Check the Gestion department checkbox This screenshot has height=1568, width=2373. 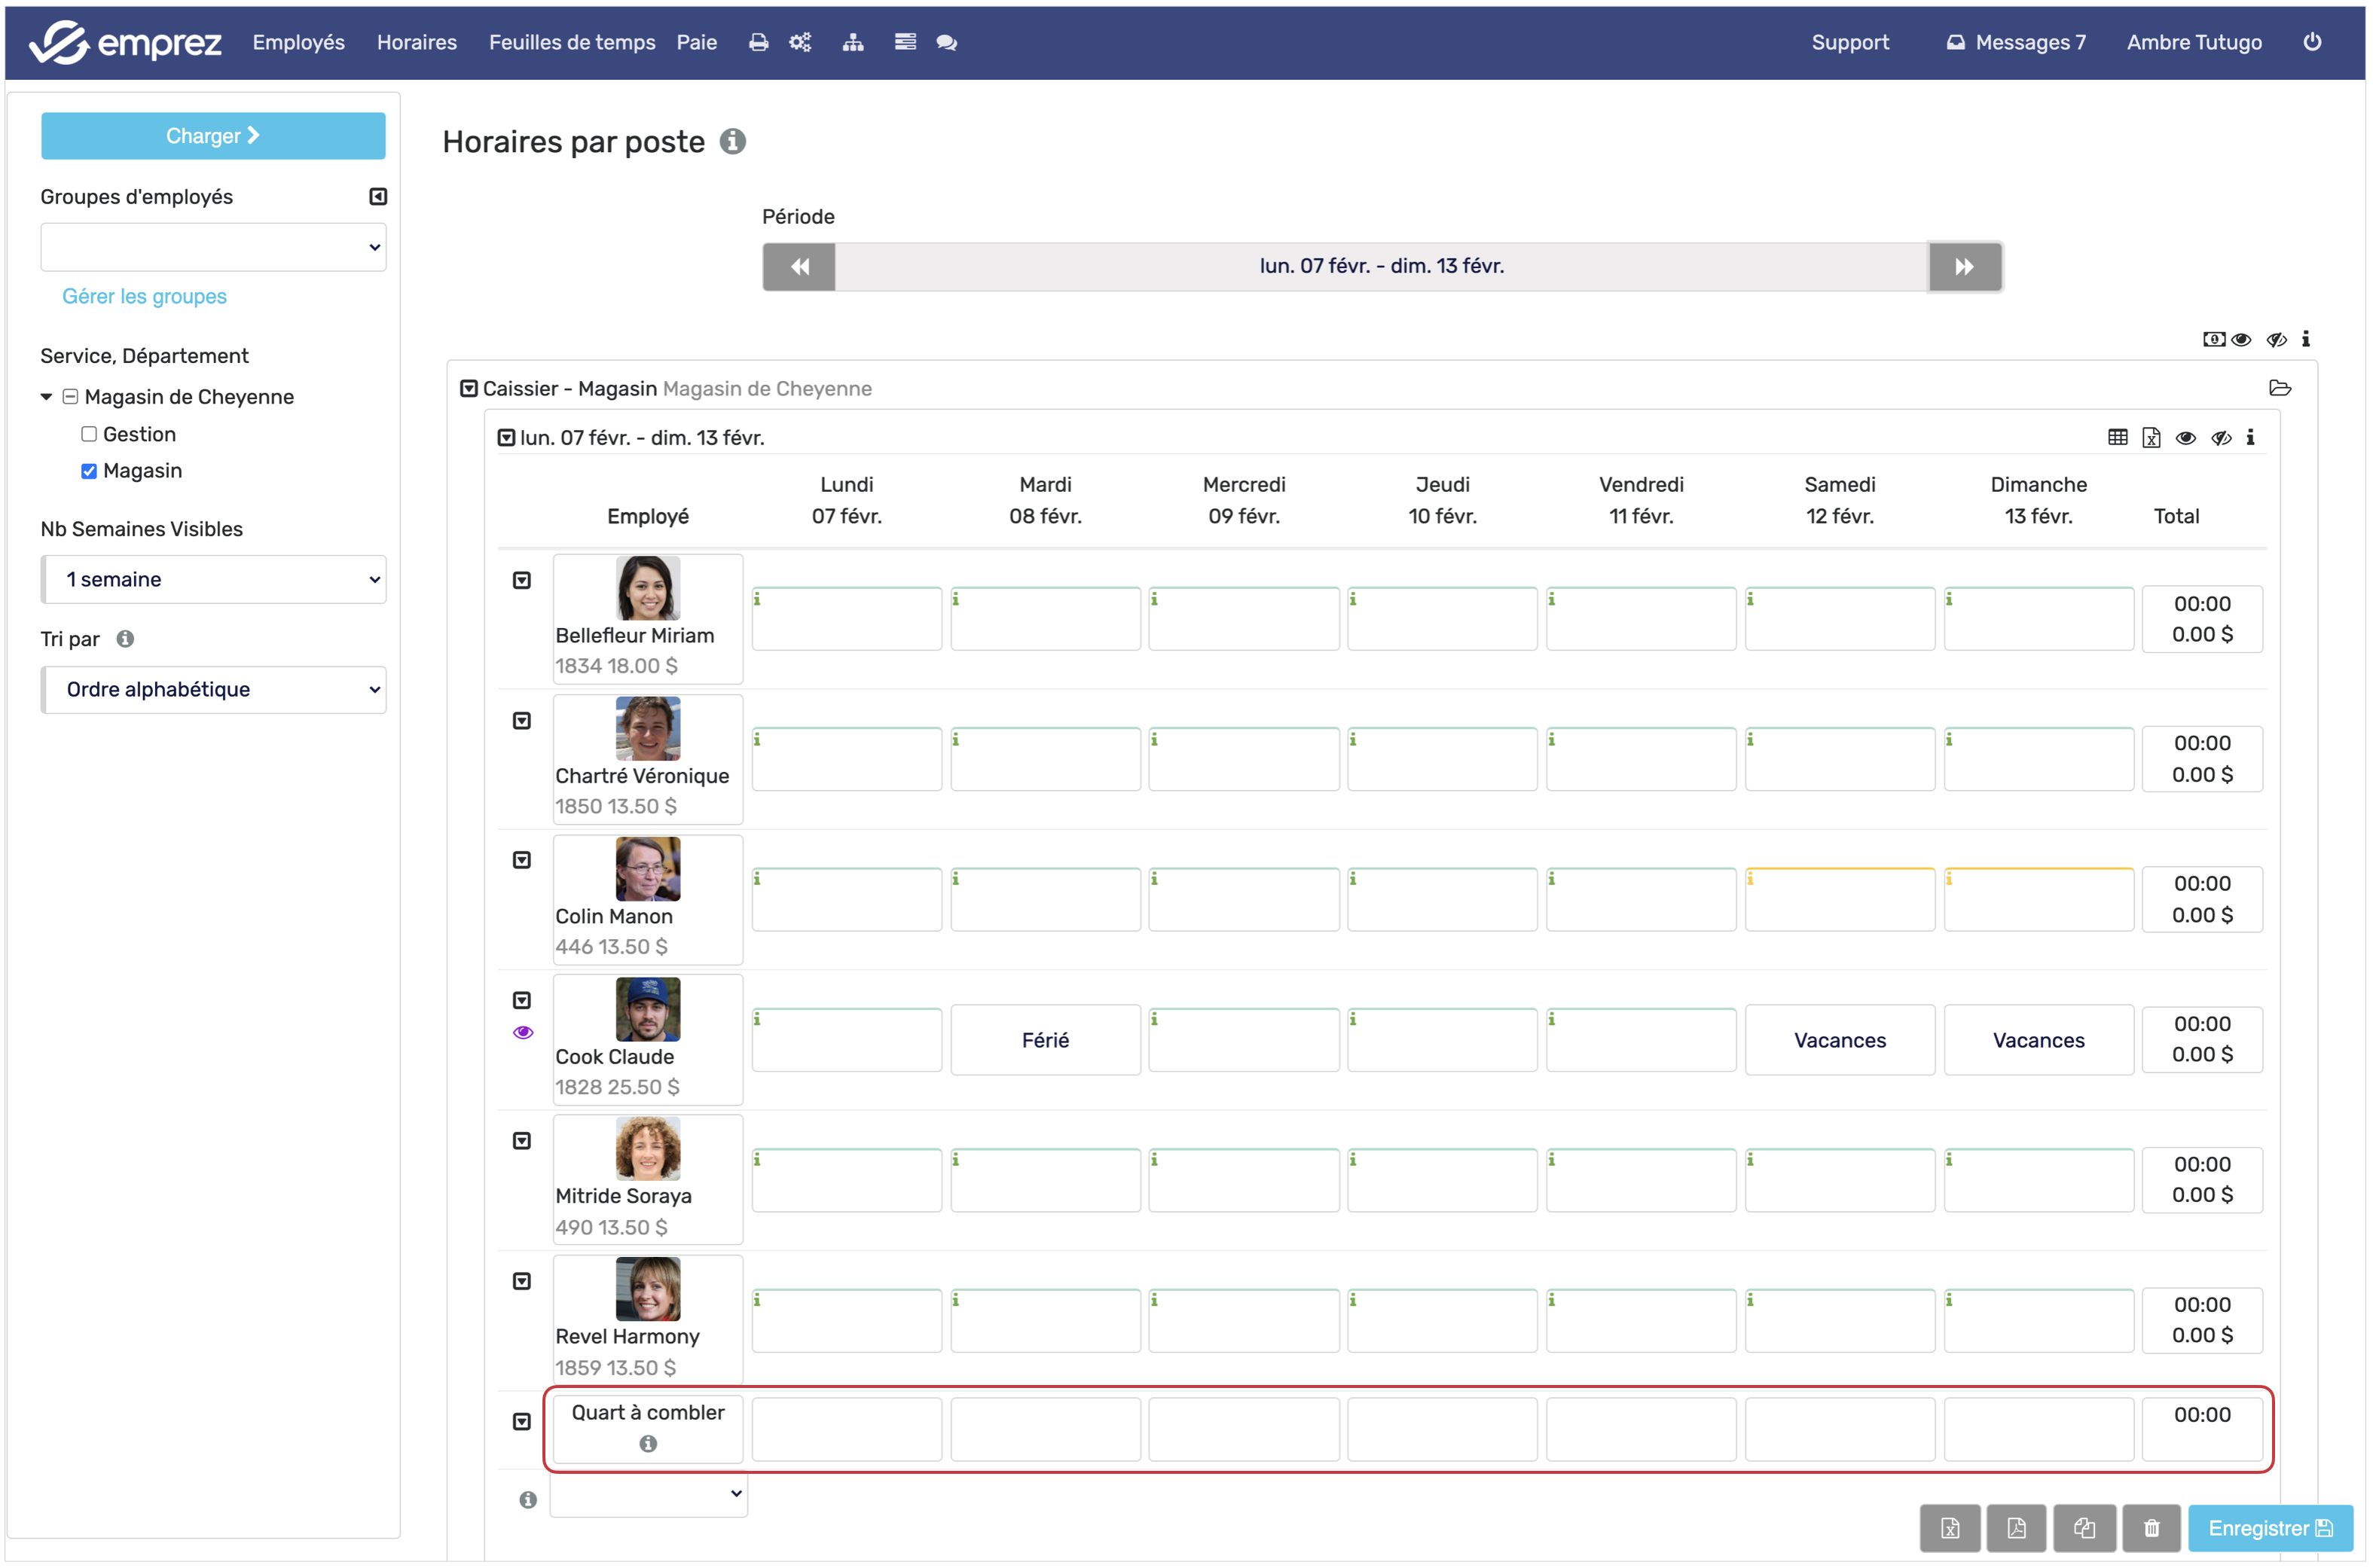[89, 434]
